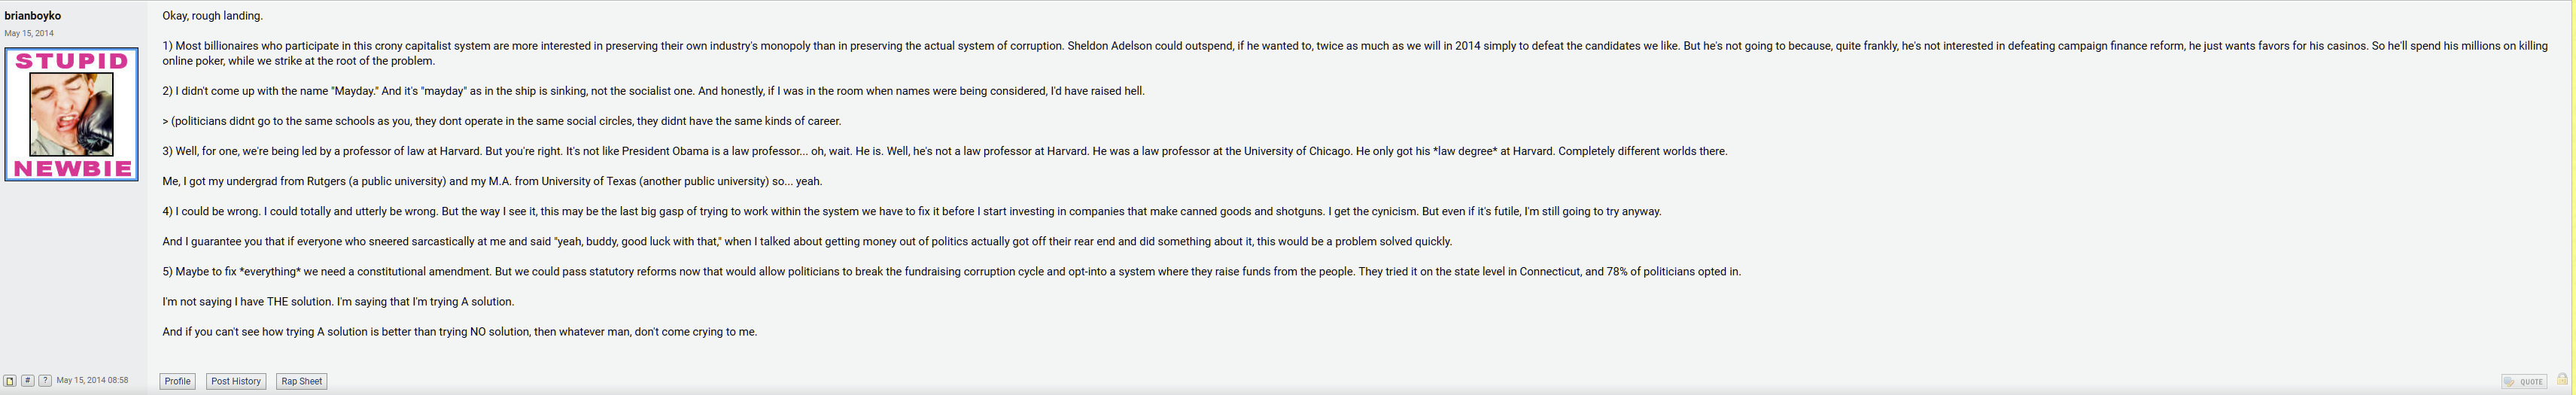Click the May 15, 2014 date under the username
The width and height of the screenshot is (2576, 395).
coord(29,33)
